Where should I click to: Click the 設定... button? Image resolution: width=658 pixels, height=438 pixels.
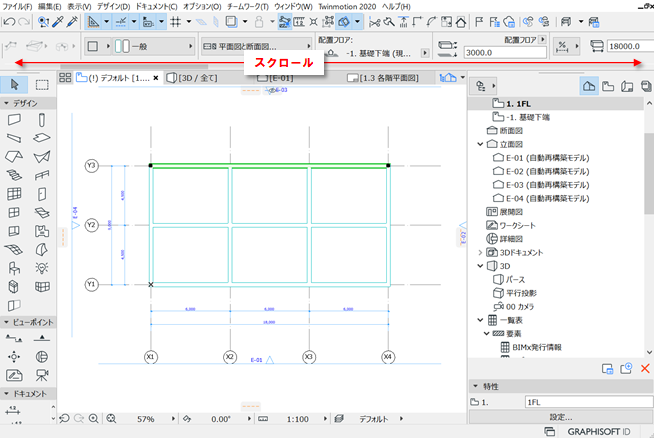(561, 417)
